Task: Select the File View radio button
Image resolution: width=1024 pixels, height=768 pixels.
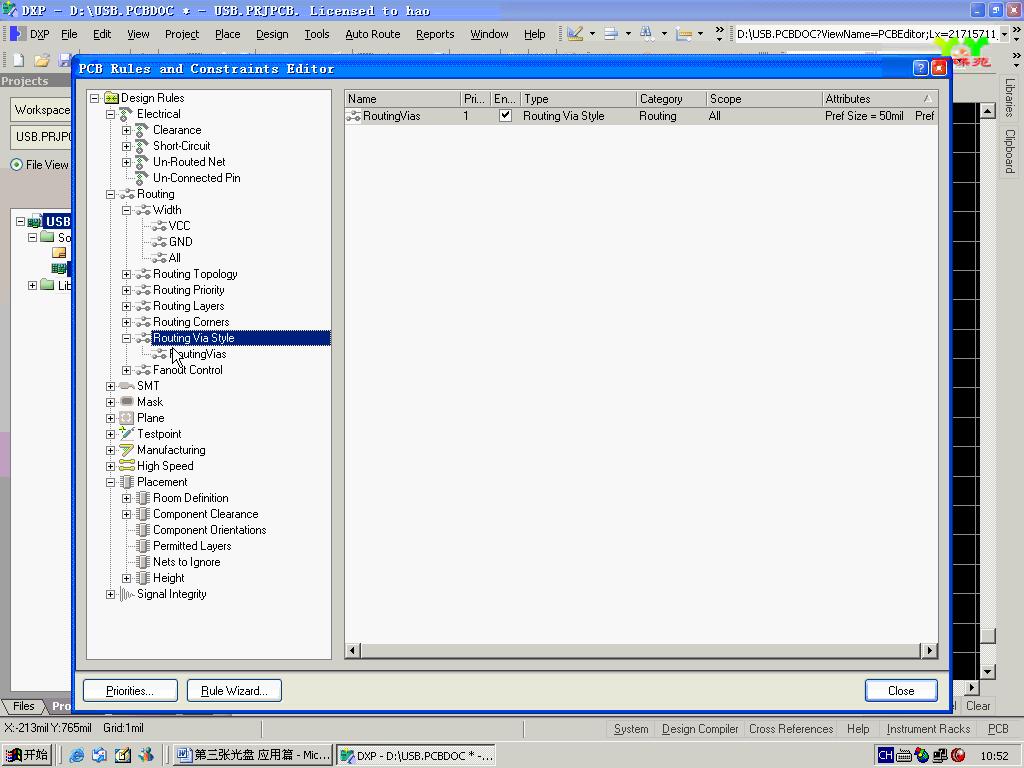Action: pyautogui.click(x=16, y=165)
